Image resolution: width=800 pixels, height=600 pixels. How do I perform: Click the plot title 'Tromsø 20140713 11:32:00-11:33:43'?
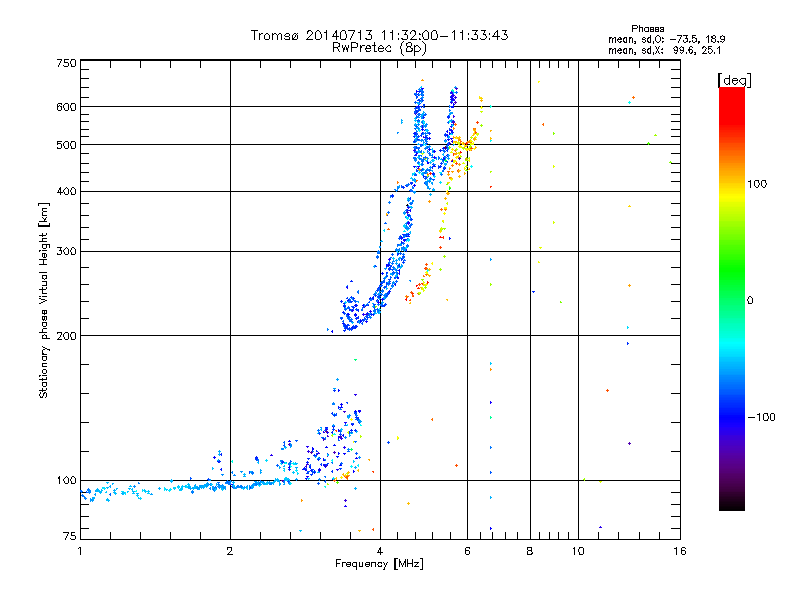point(379,35)
